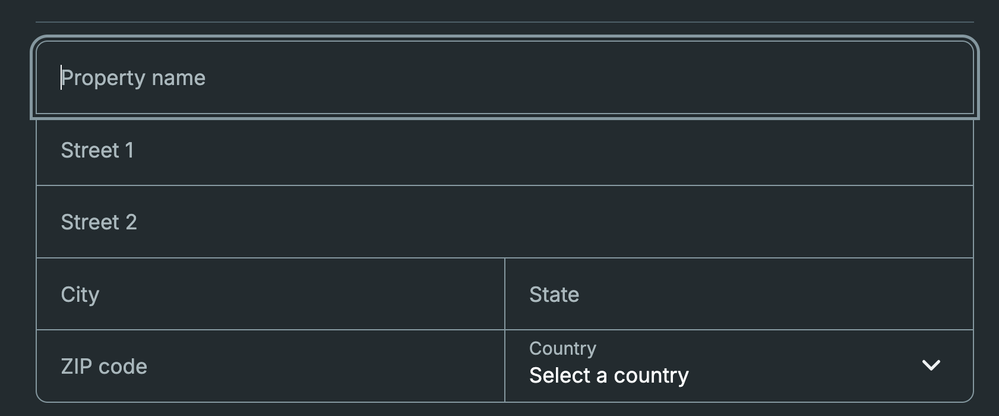Image resolution: width=999 pixels, height=416 pixels.
Task: Click the 'ZIP code' placeholder text
Action: coord(104,367)
